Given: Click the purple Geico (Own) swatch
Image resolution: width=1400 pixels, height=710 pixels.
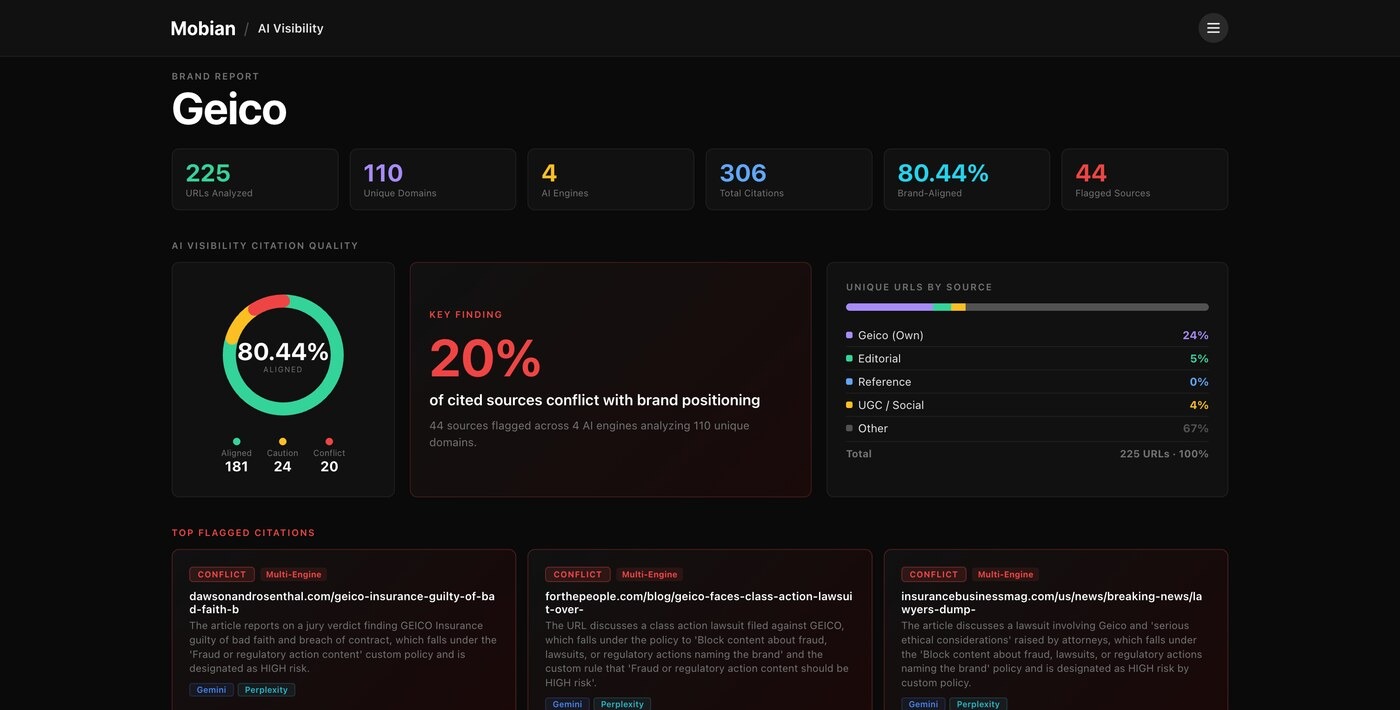Looking at the screenshot, I should [x=849, y=335].
